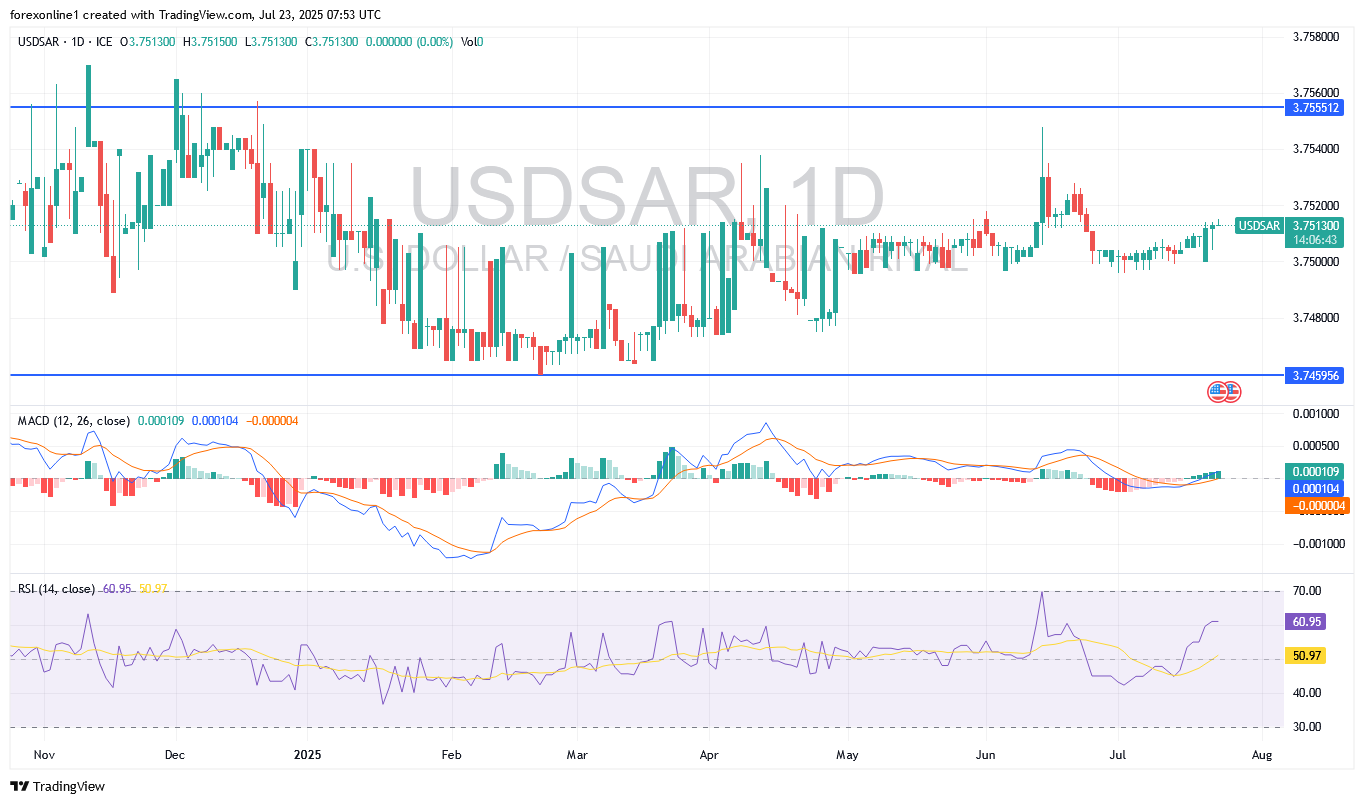Click the MACD signal value tag 0.000104
The image size is (1364, 804).
coord(1312,489)
